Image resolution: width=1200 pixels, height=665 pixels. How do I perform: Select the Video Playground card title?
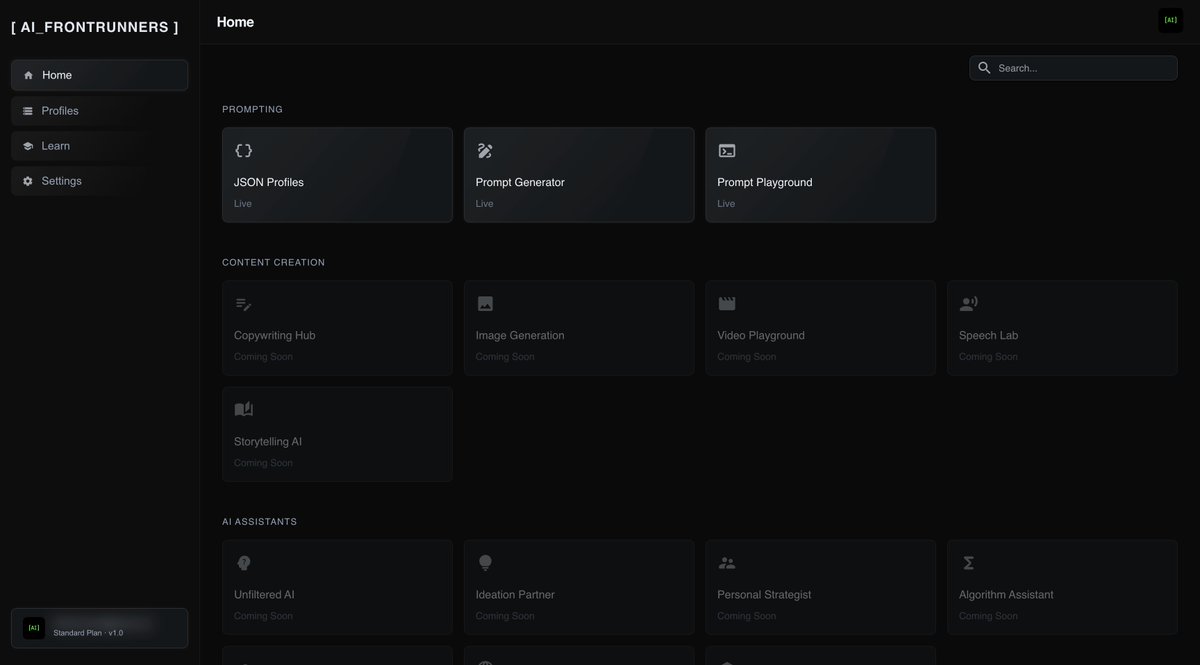761,336
